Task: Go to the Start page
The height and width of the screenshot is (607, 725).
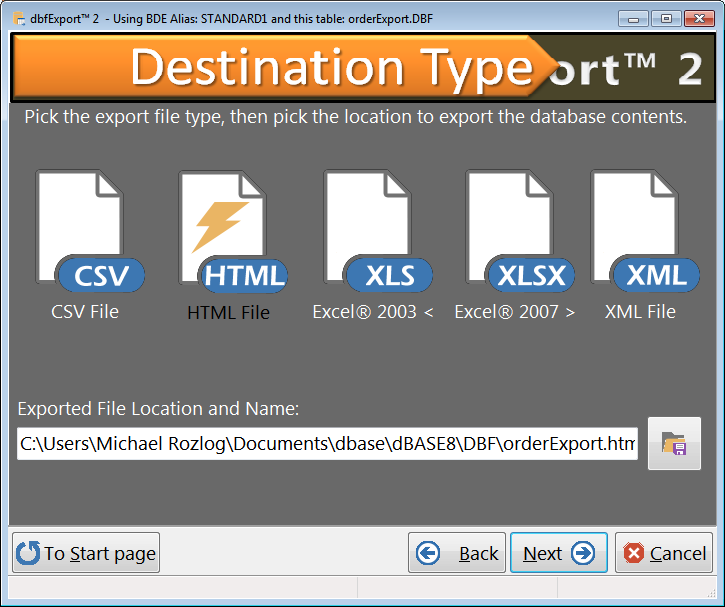Action: tap(86, 552)
